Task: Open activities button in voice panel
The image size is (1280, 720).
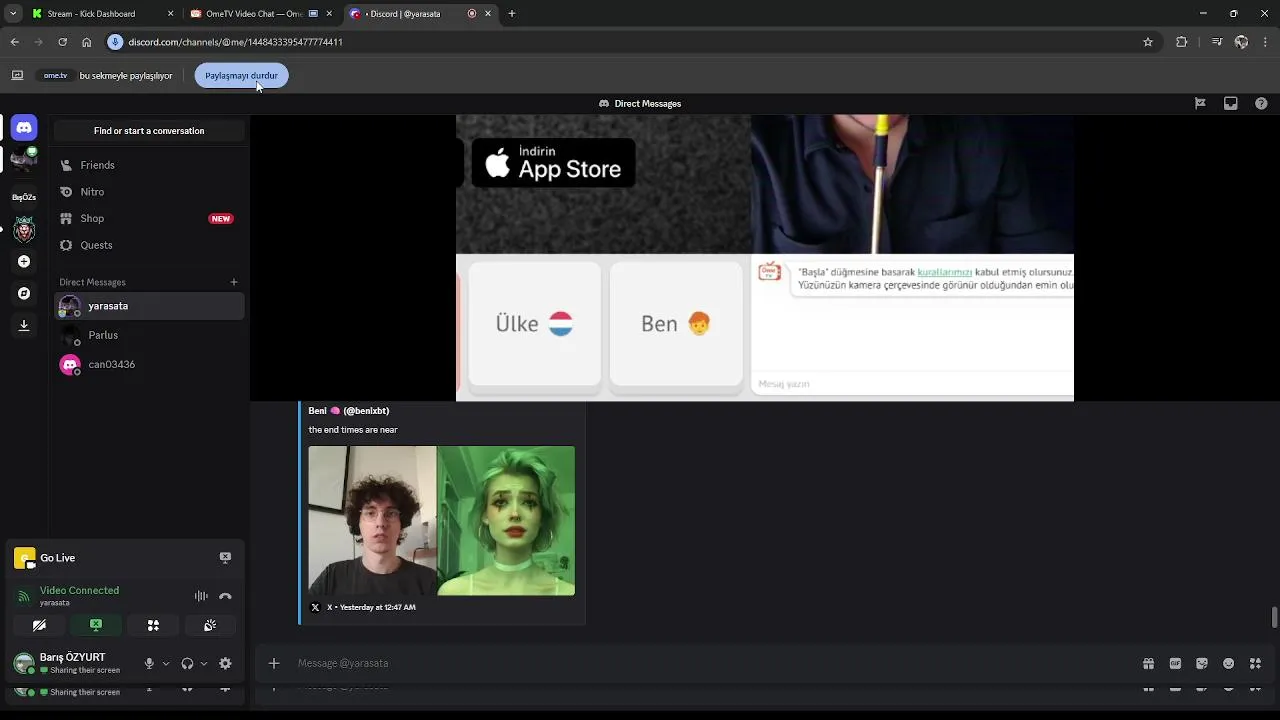Action: (153, 625)
